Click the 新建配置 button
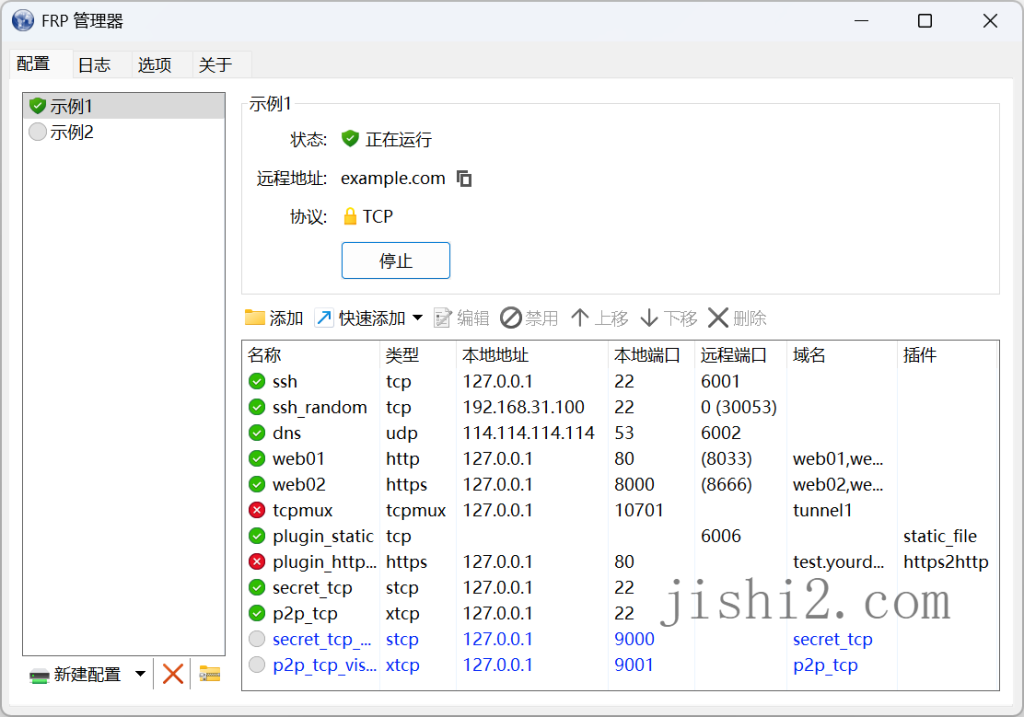 (x=76, y=675)
